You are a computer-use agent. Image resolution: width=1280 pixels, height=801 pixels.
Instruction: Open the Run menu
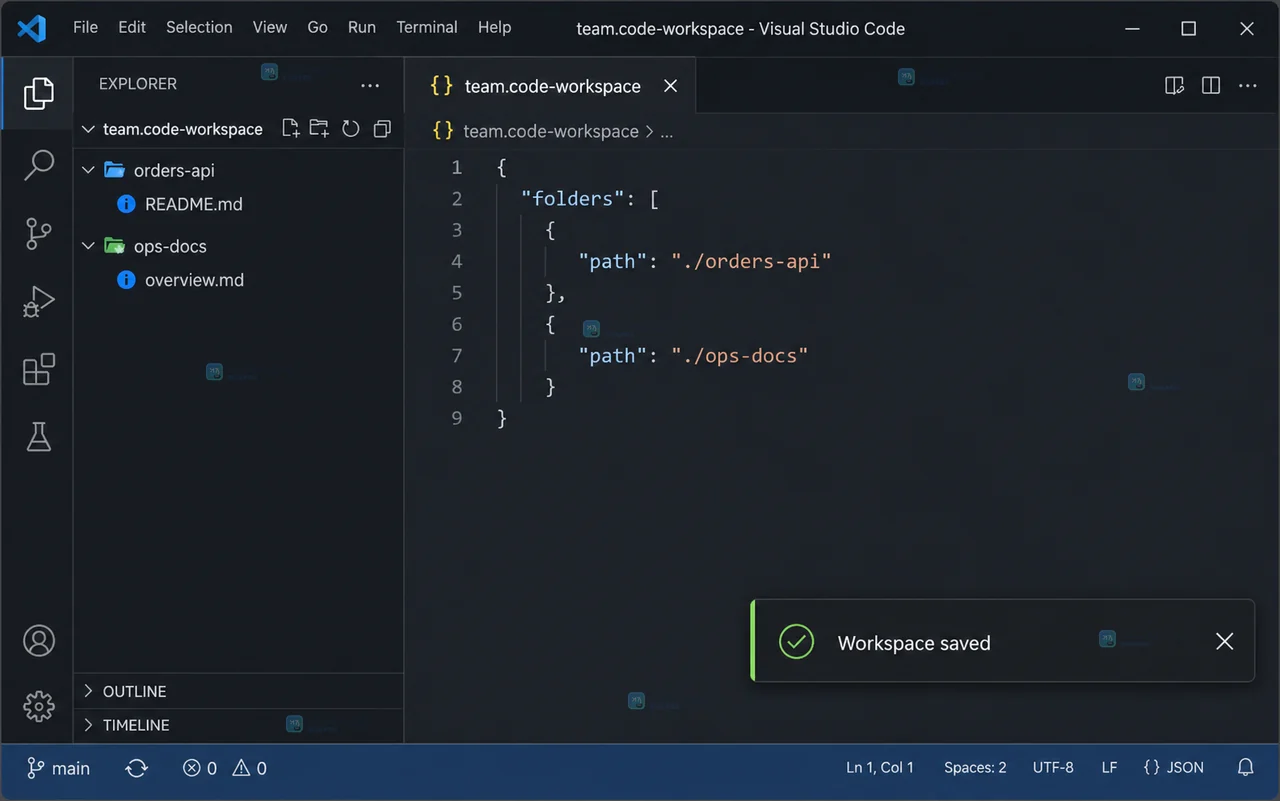(362, 27)
